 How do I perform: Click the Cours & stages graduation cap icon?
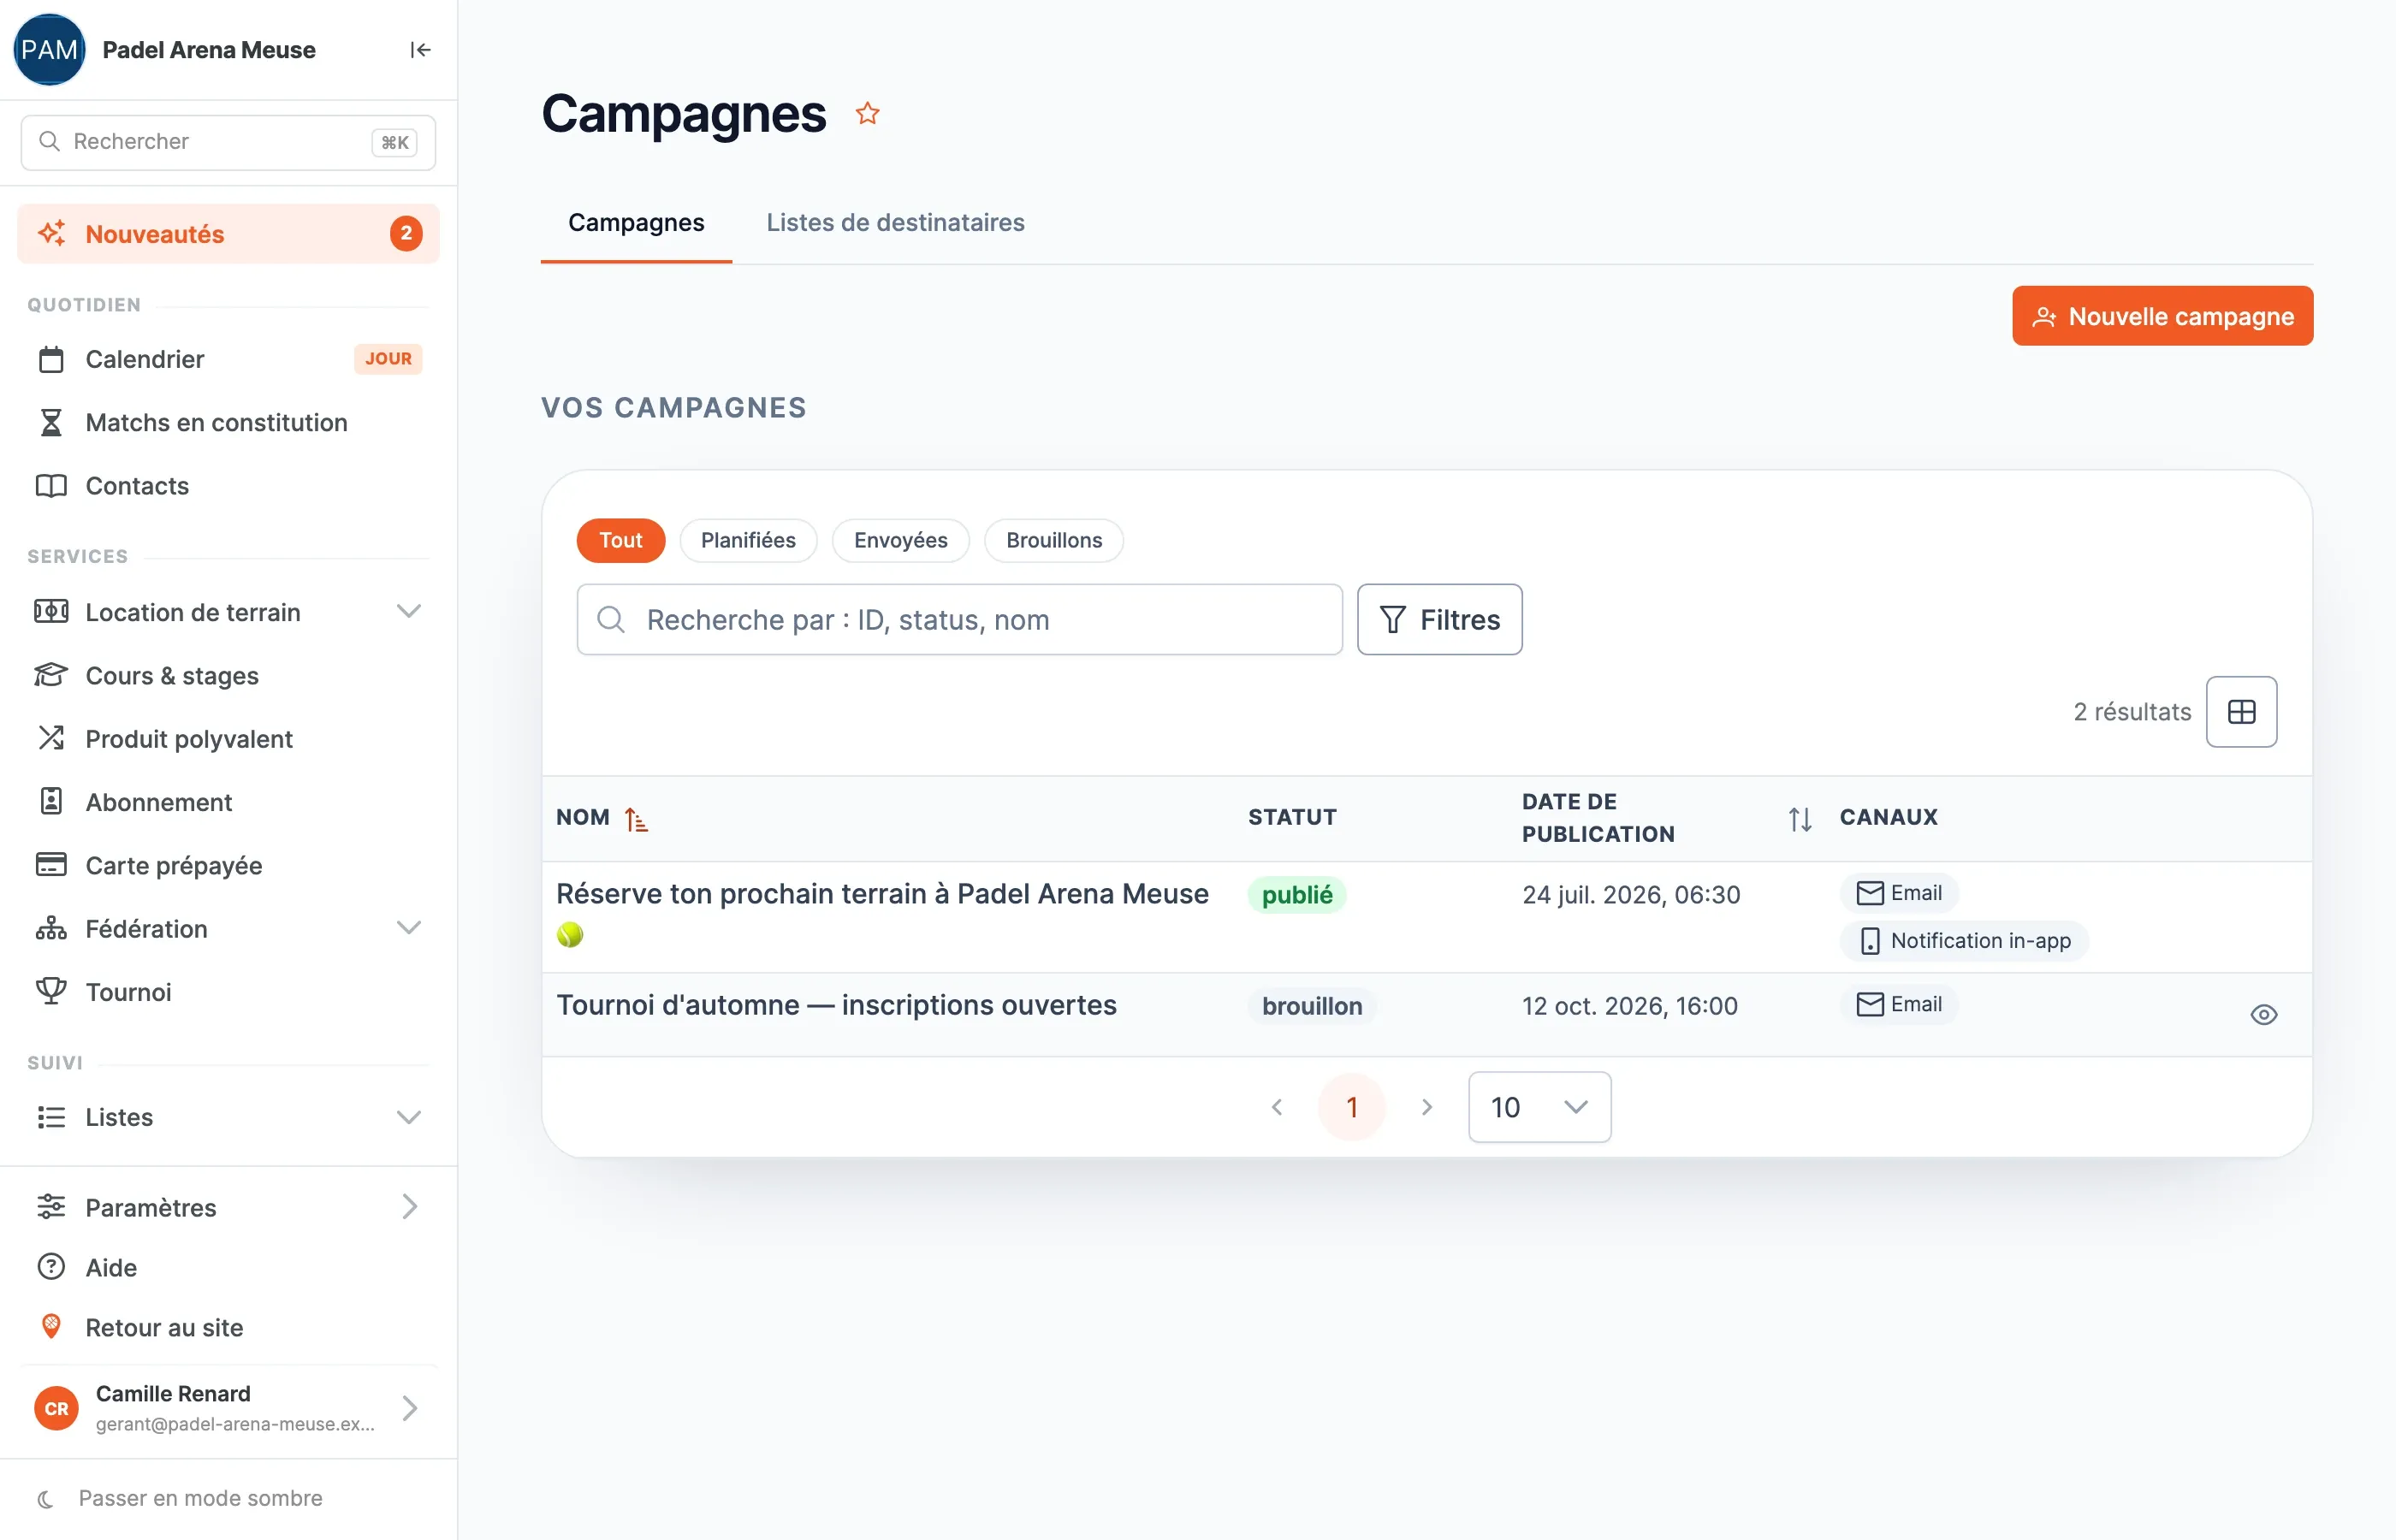coord(51,675)
